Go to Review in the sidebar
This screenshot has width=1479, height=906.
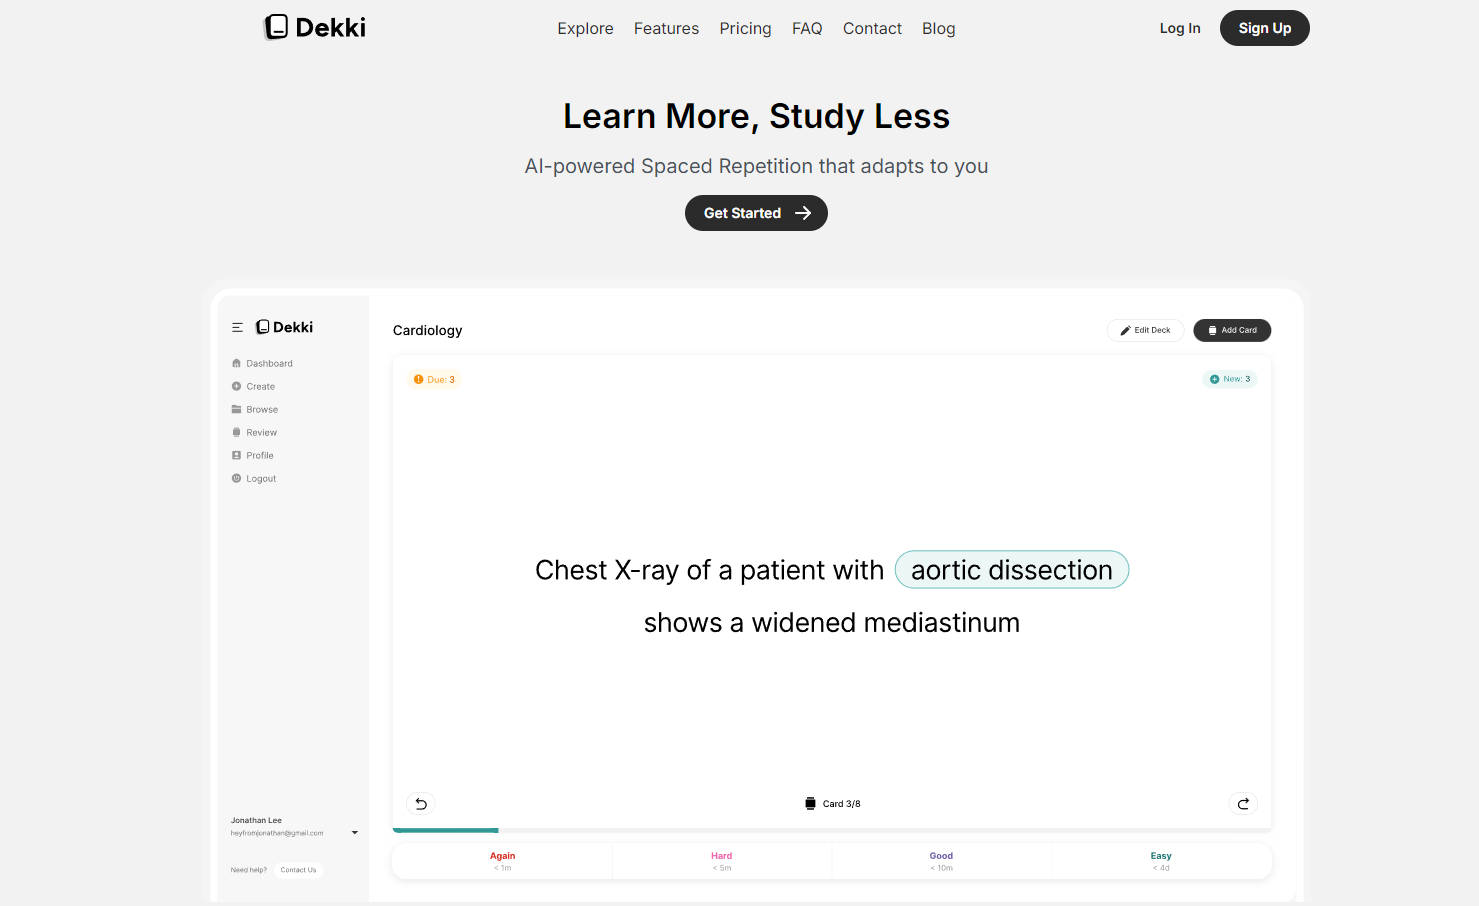pos(261,433)
